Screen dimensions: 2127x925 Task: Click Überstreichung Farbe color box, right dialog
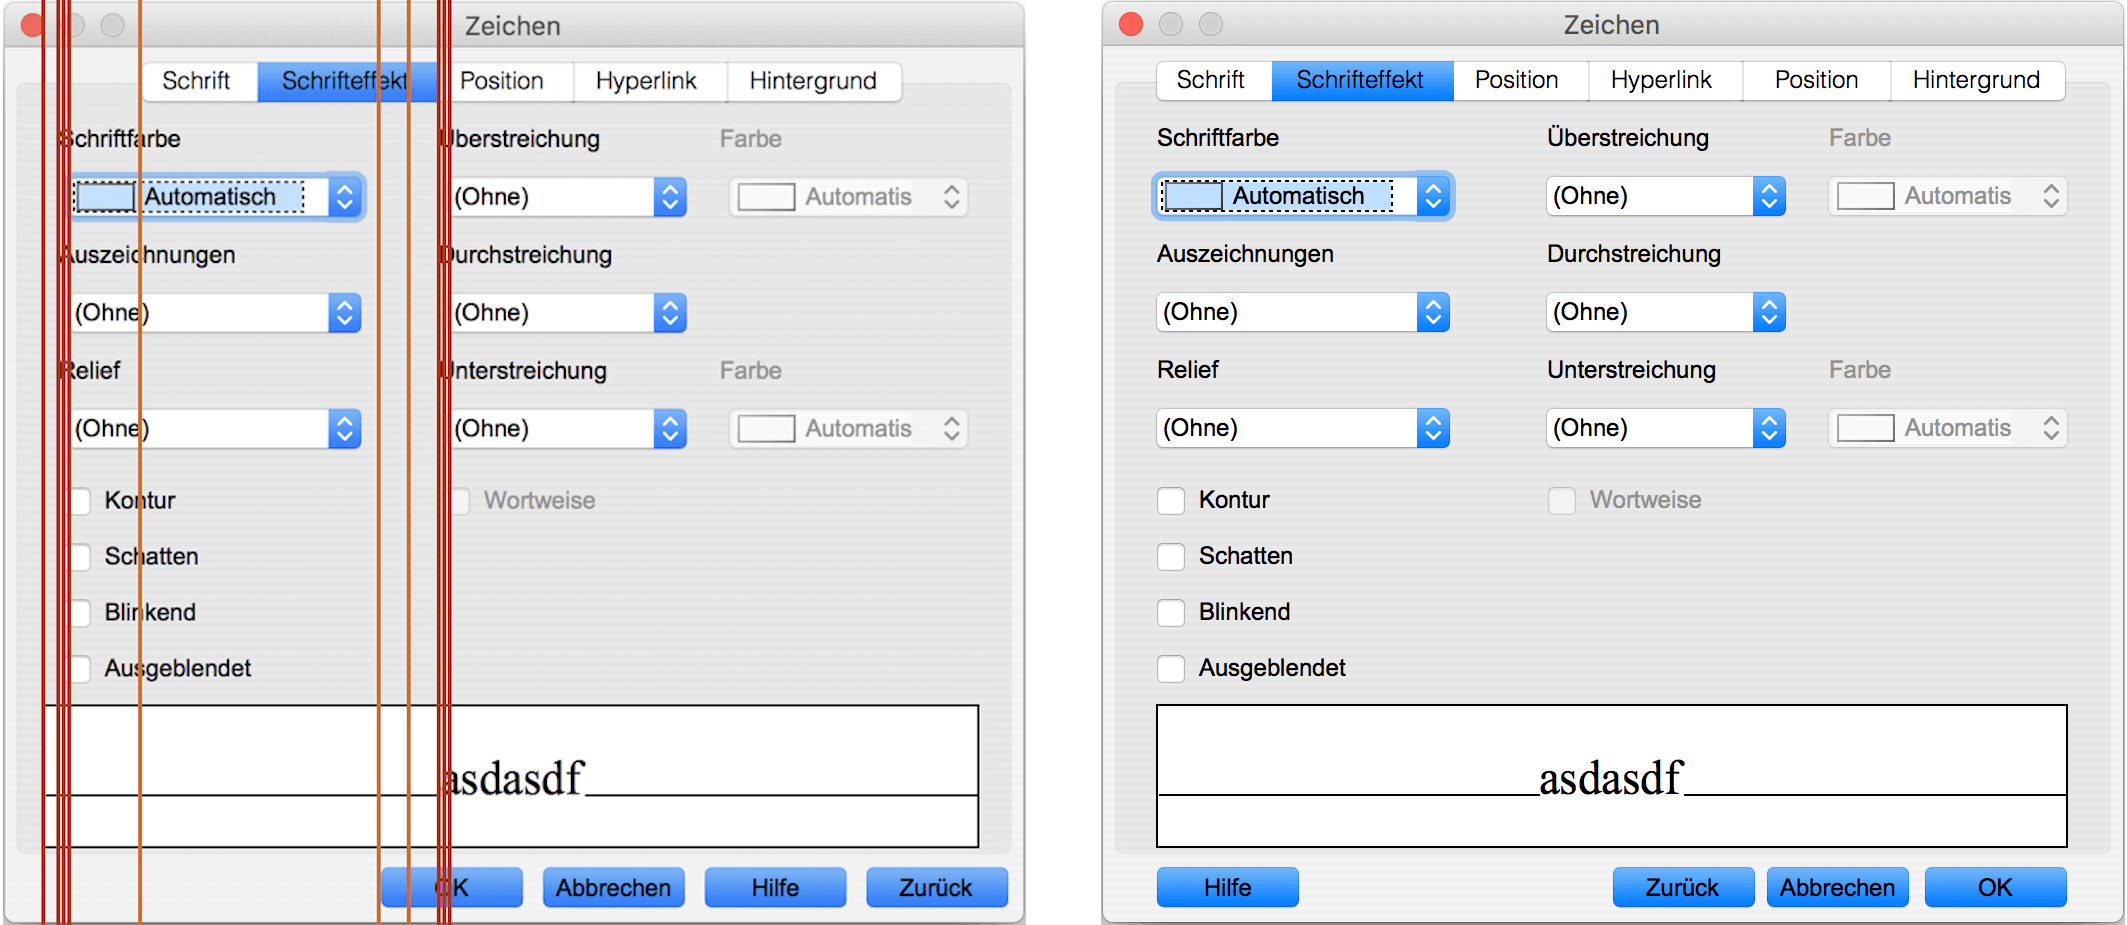pyautogui.click(x=1947, y=196)
